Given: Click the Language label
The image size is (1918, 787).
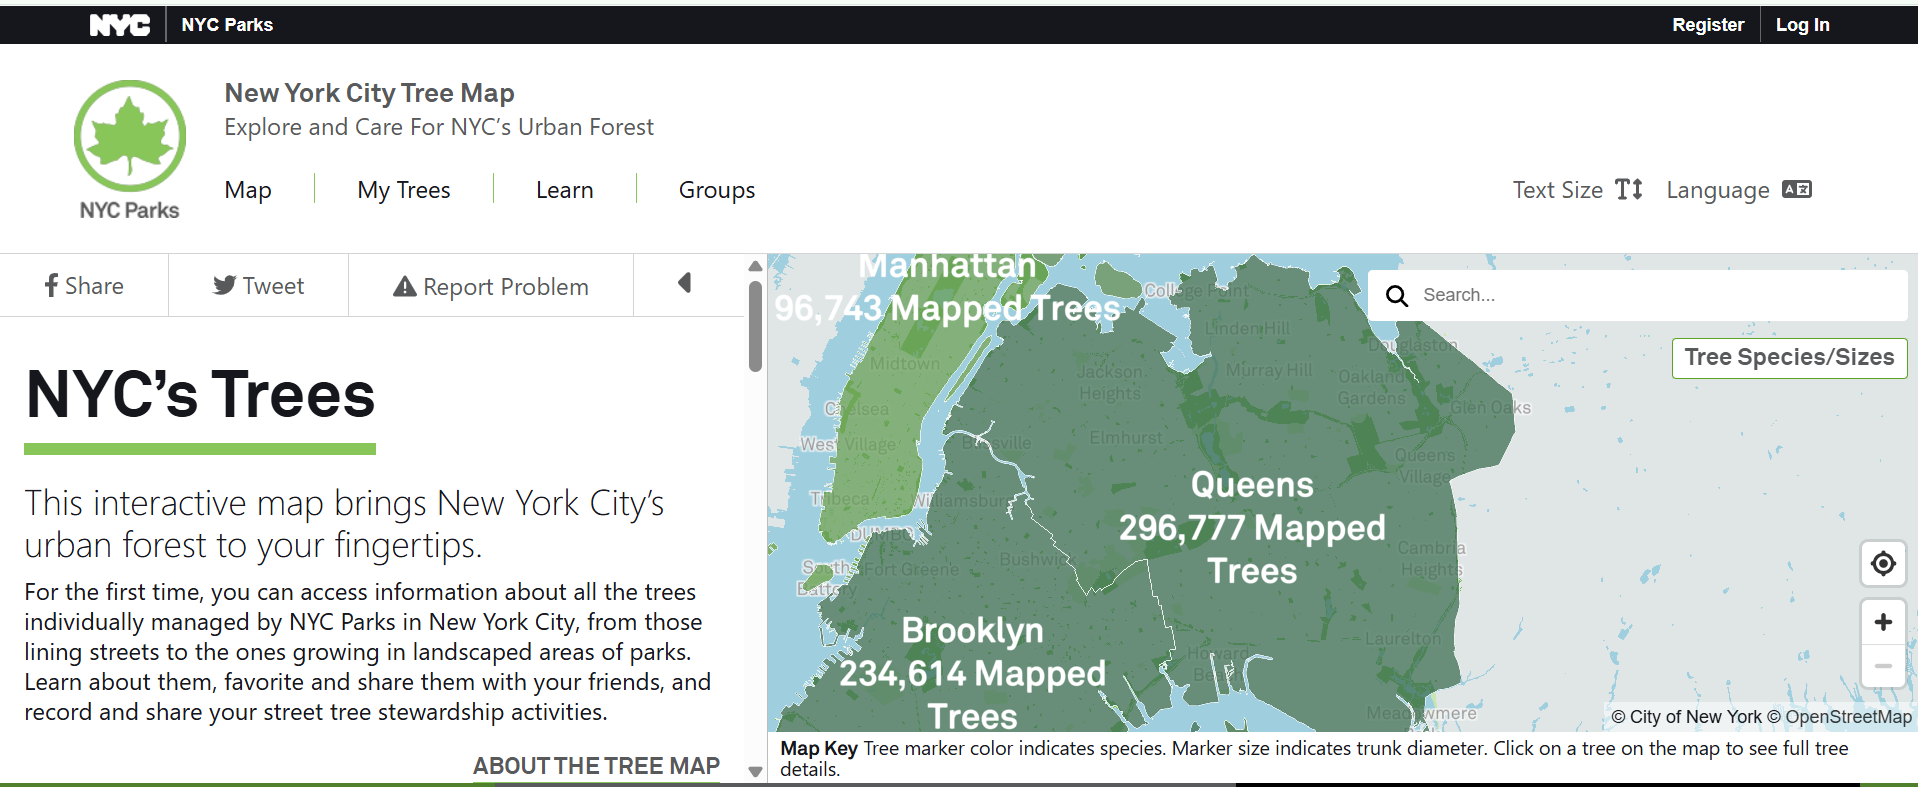Looking at the screenshot, I should click(x=1717, y=190).
